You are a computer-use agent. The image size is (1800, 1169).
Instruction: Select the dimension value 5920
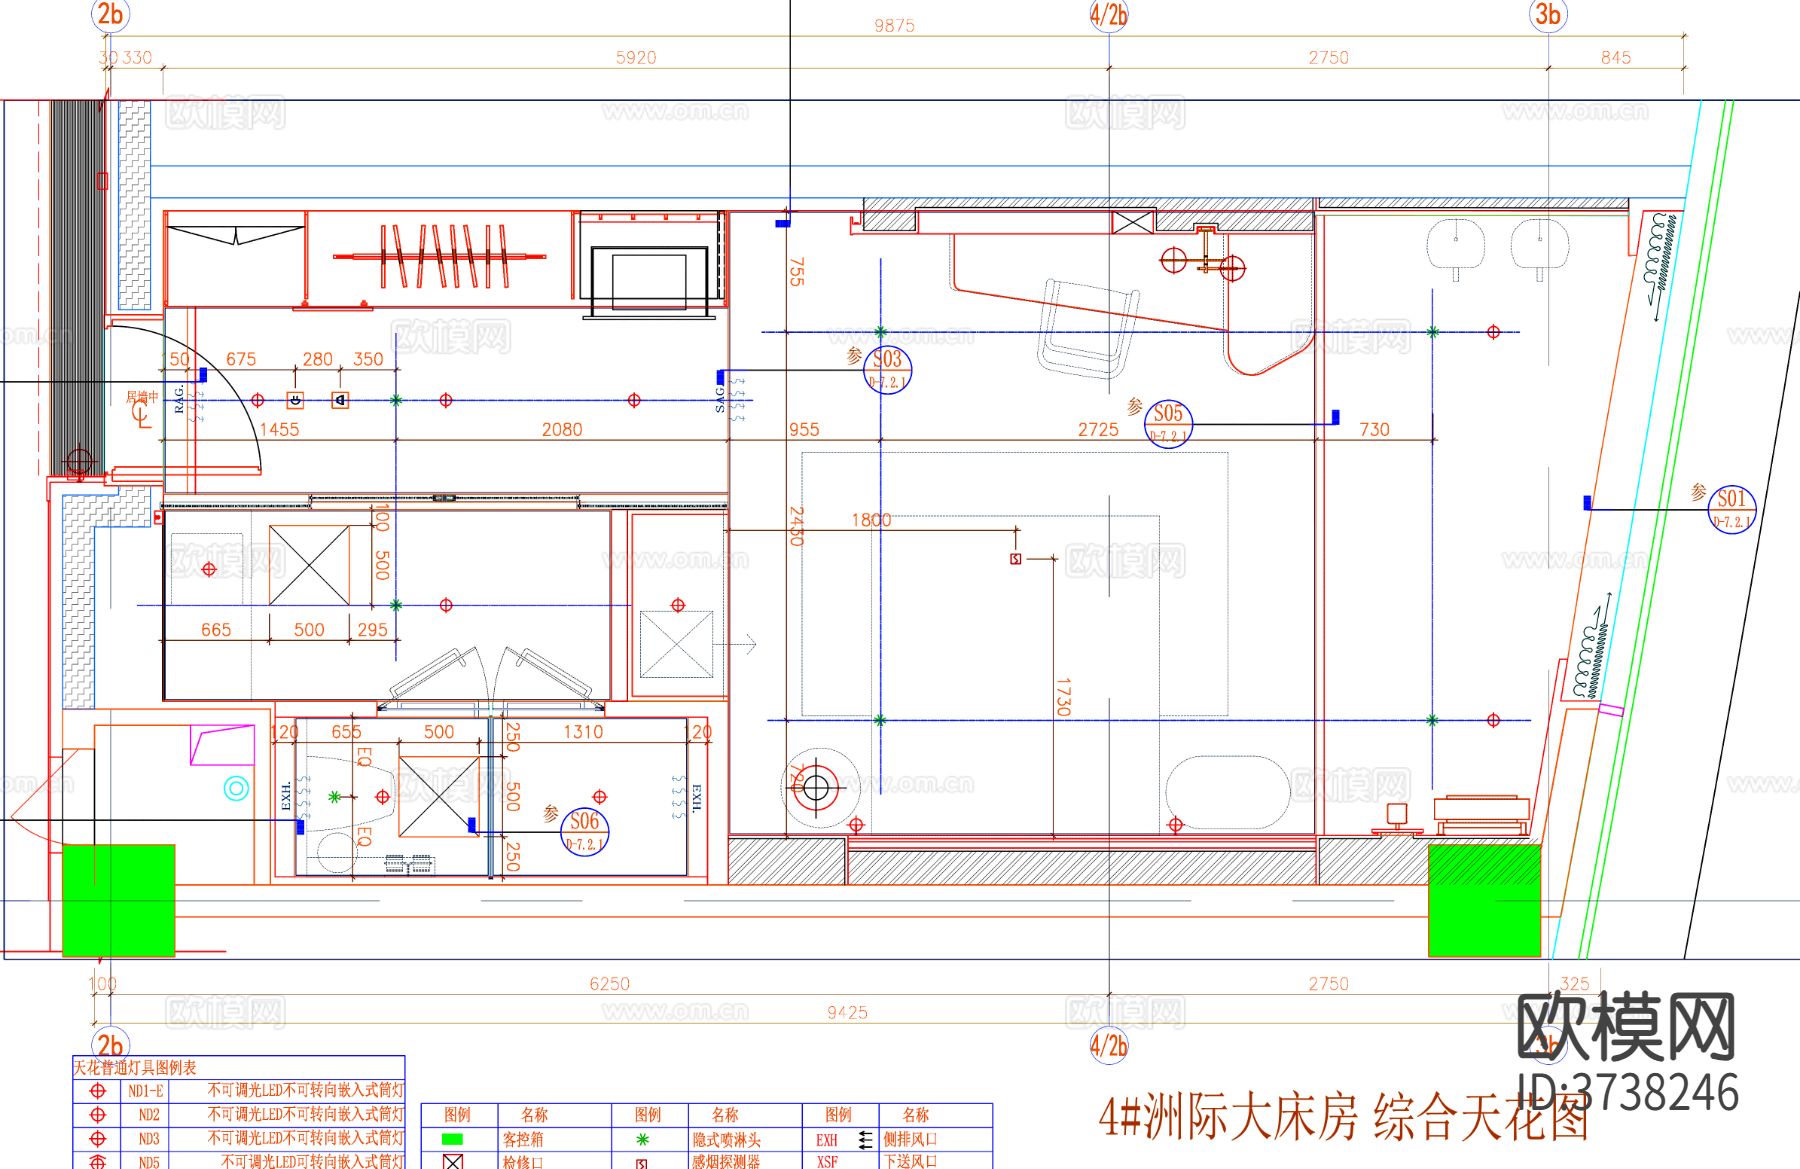[x=636, y=58]
